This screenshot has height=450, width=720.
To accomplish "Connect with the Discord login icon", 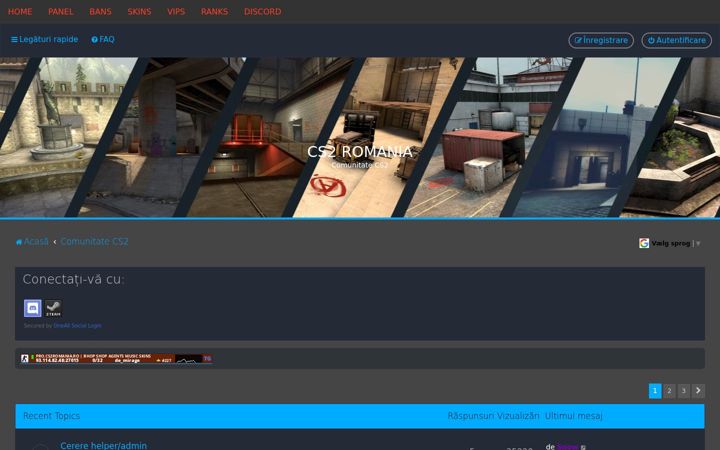I will pyautogui.click(x=33, y=308).
